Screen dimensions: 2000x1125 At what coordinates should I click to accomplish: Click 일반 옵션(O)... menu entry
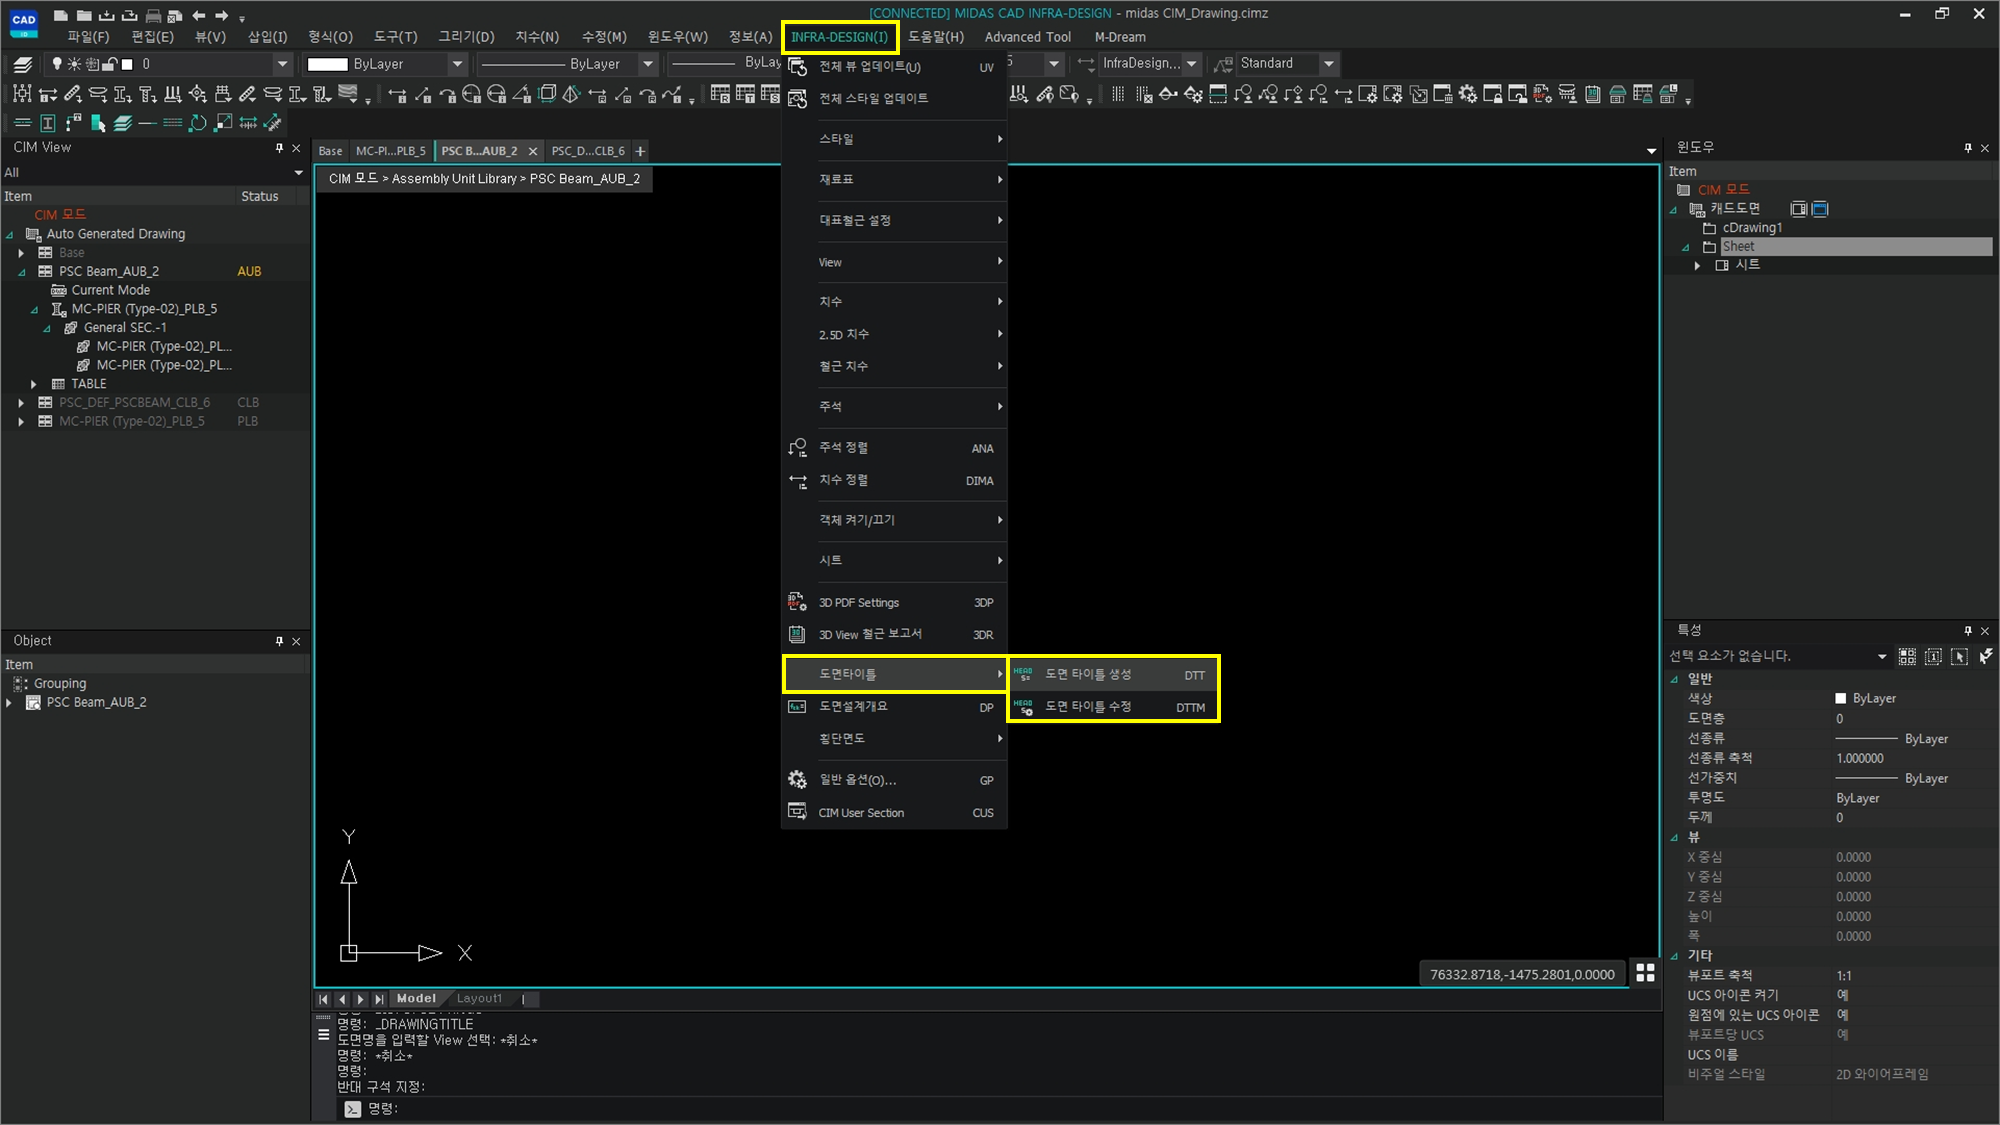894,780
